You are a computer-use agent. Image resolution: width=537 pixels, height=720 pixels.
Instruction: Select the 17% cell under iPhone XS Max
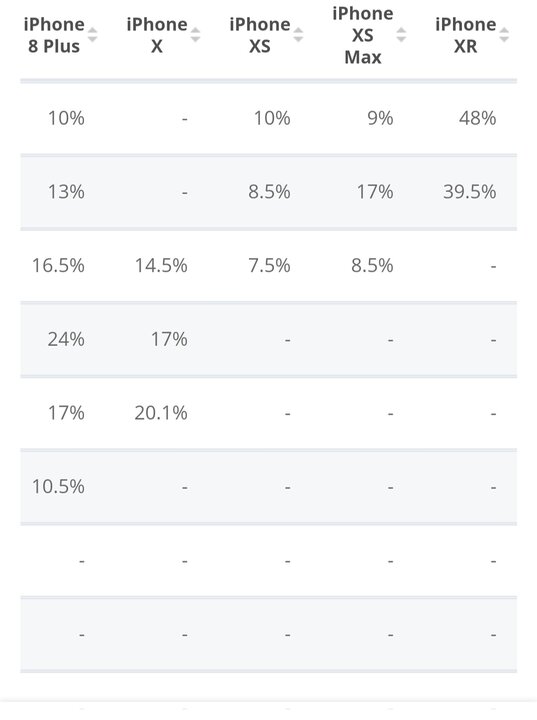[375, 192]
